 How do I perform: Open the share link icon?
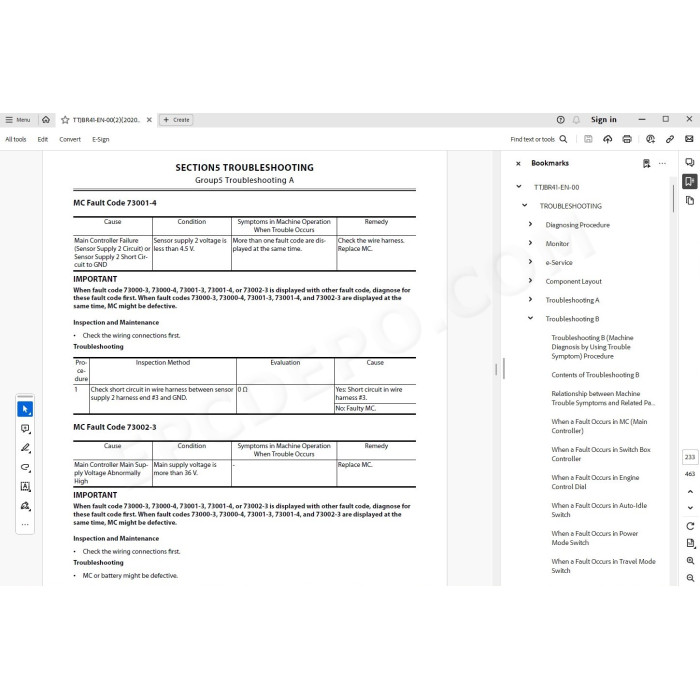tap(670, 139)
